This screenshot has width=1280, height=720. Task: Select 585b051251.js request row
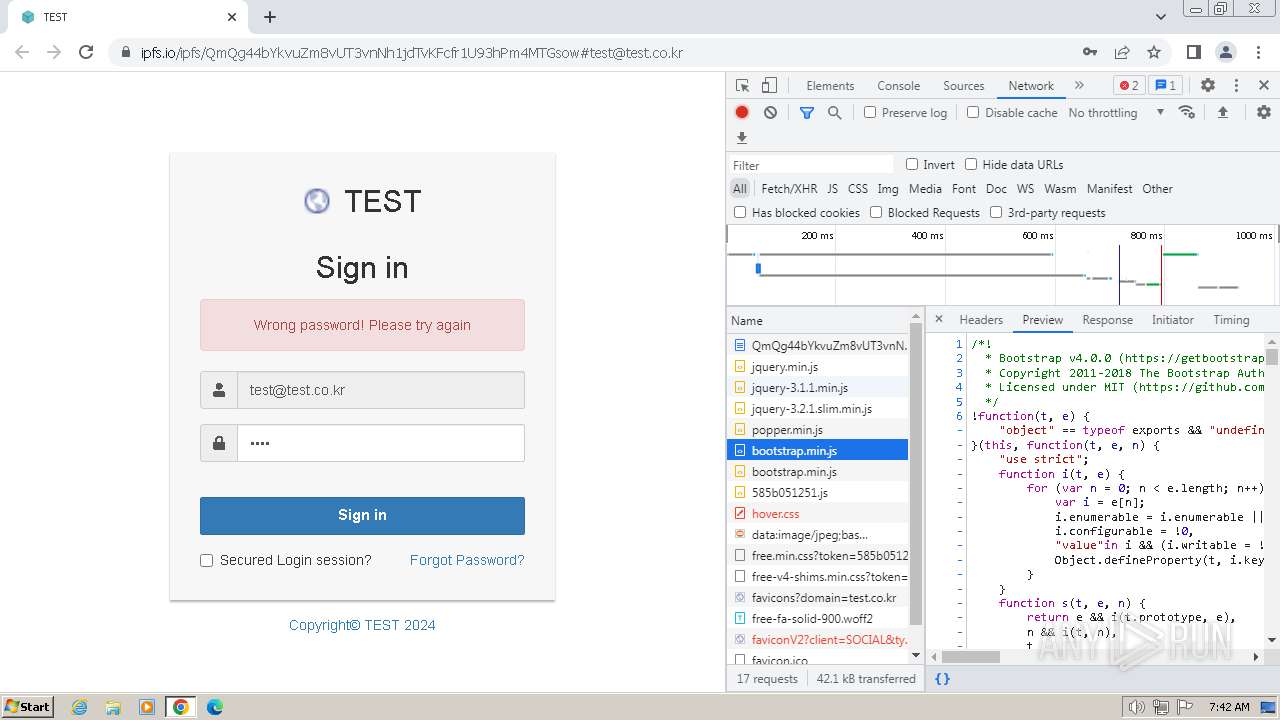[818, 493]
